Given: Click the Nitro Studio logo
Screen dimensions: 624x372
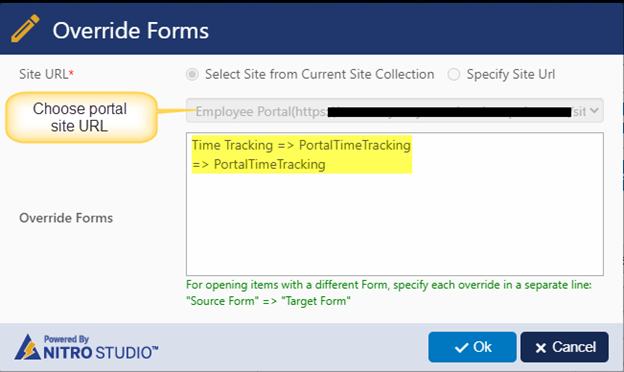Looking at the screenshot, I should 86,347.
